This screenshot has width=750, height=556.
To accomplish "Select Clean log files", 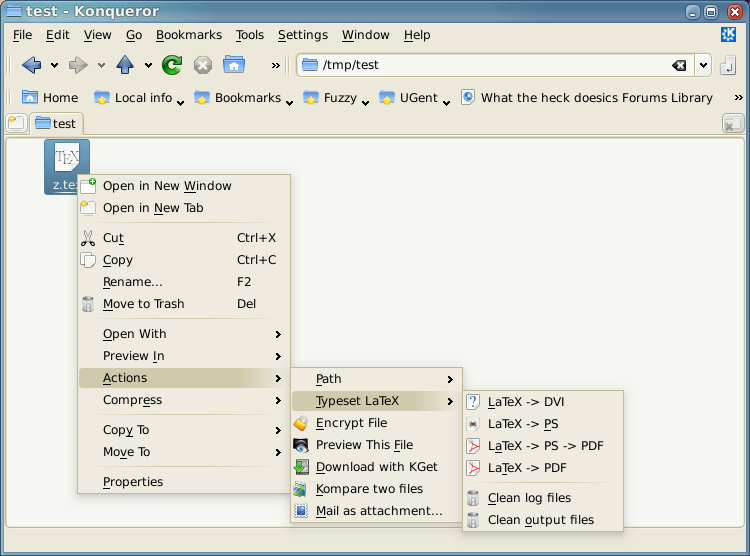I will (543, 498).
